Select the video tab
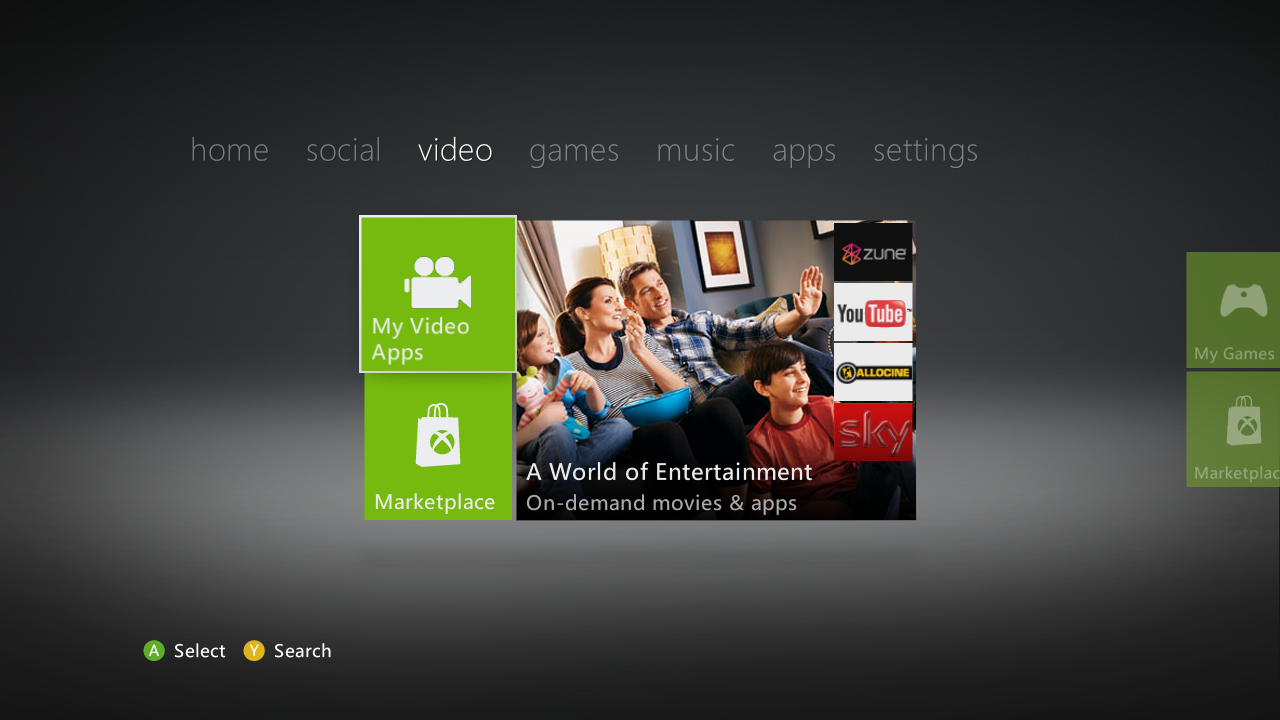The width and height of the screenshot is (1280, 720). 455,150
